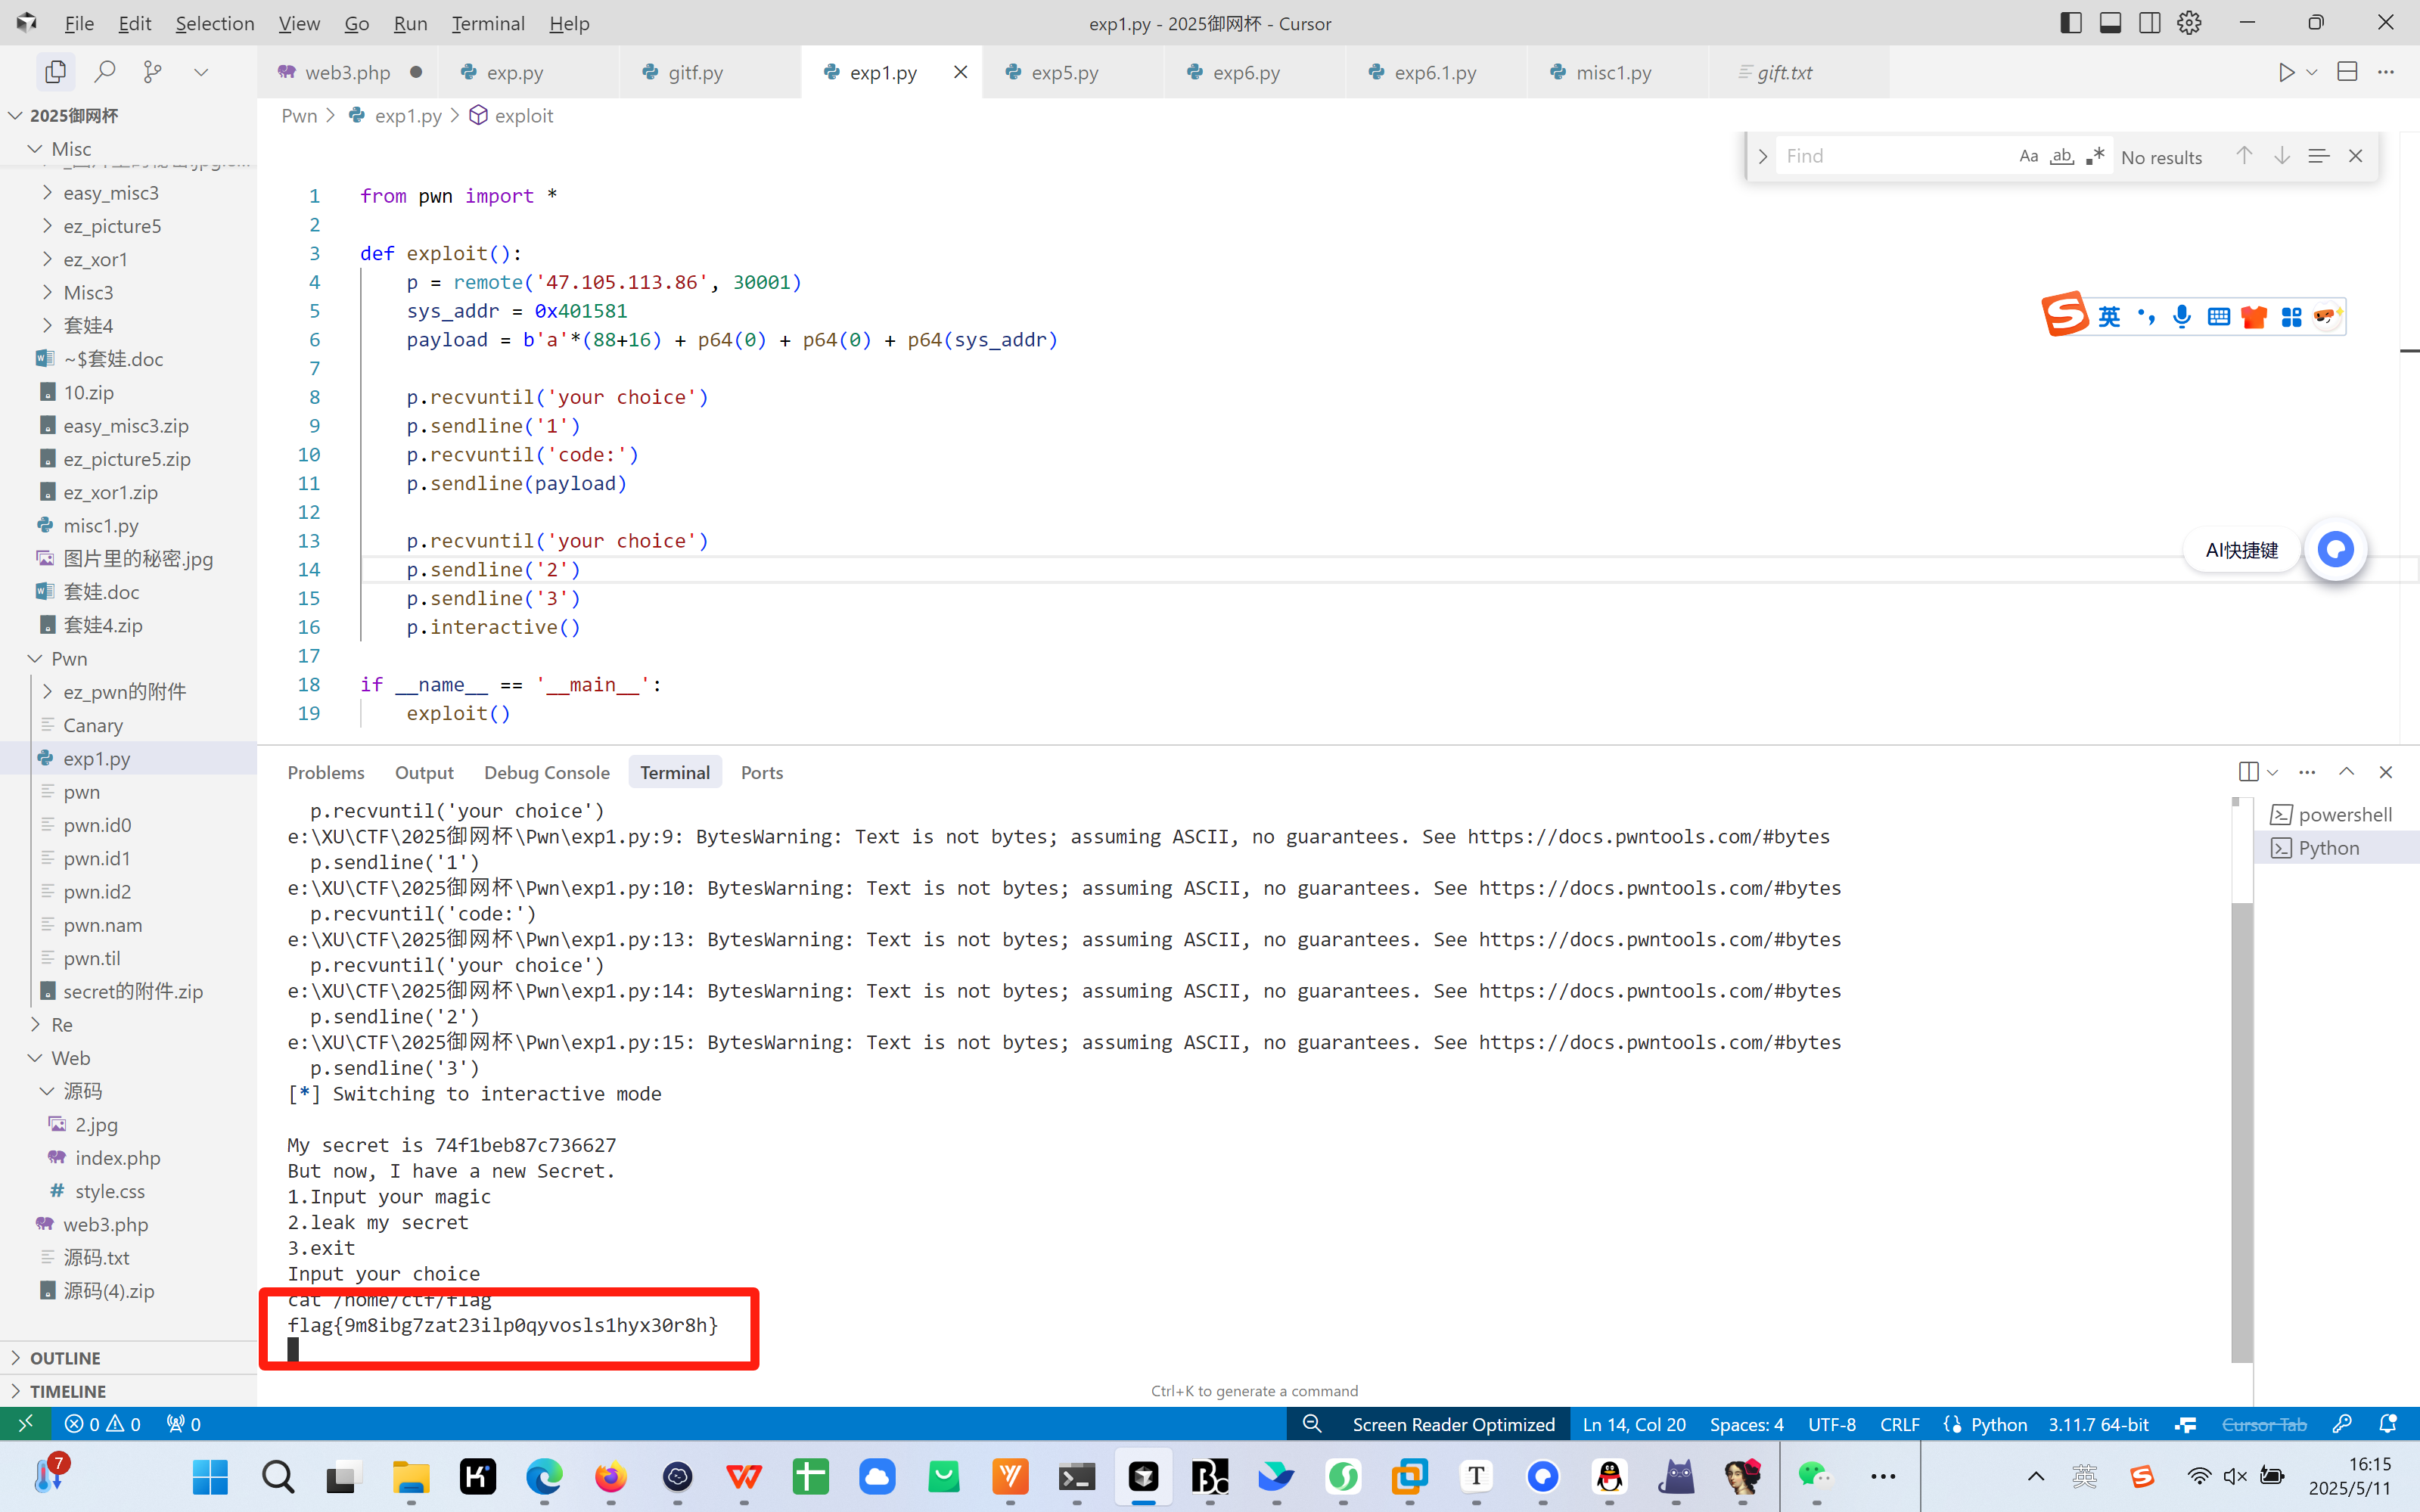This screenshot has height=1512, width=2420.
Task: Open terminal panel More Actions ellipsis
Action: pyautogui.click(x=2307, y=772)
